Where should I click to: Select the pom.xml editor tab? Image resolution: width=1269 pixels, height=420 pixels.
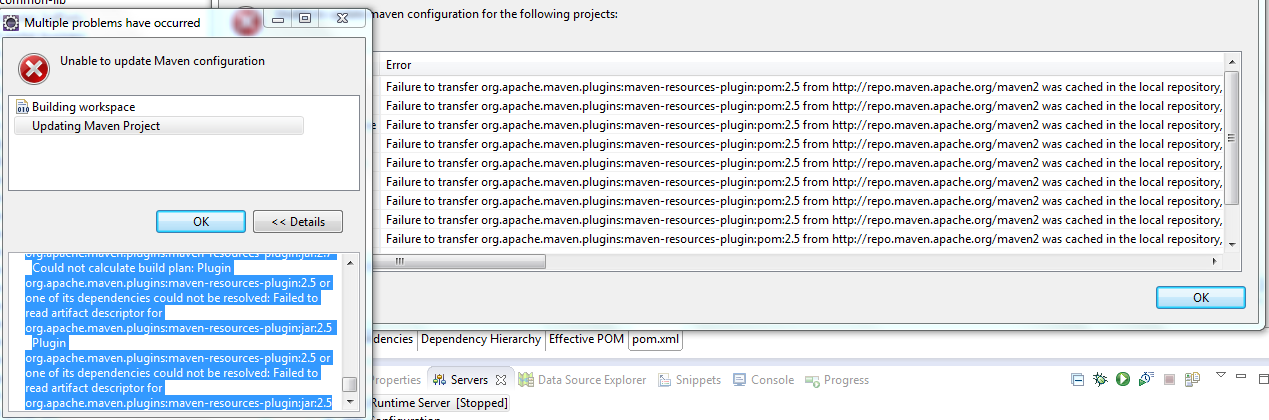(x=655, y=339)
